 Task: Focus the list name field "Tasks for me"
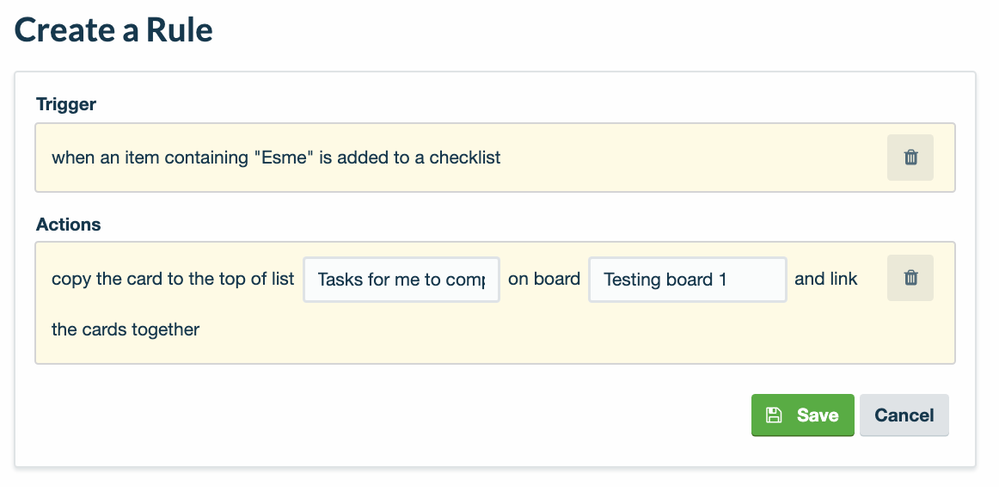[401, 279]
